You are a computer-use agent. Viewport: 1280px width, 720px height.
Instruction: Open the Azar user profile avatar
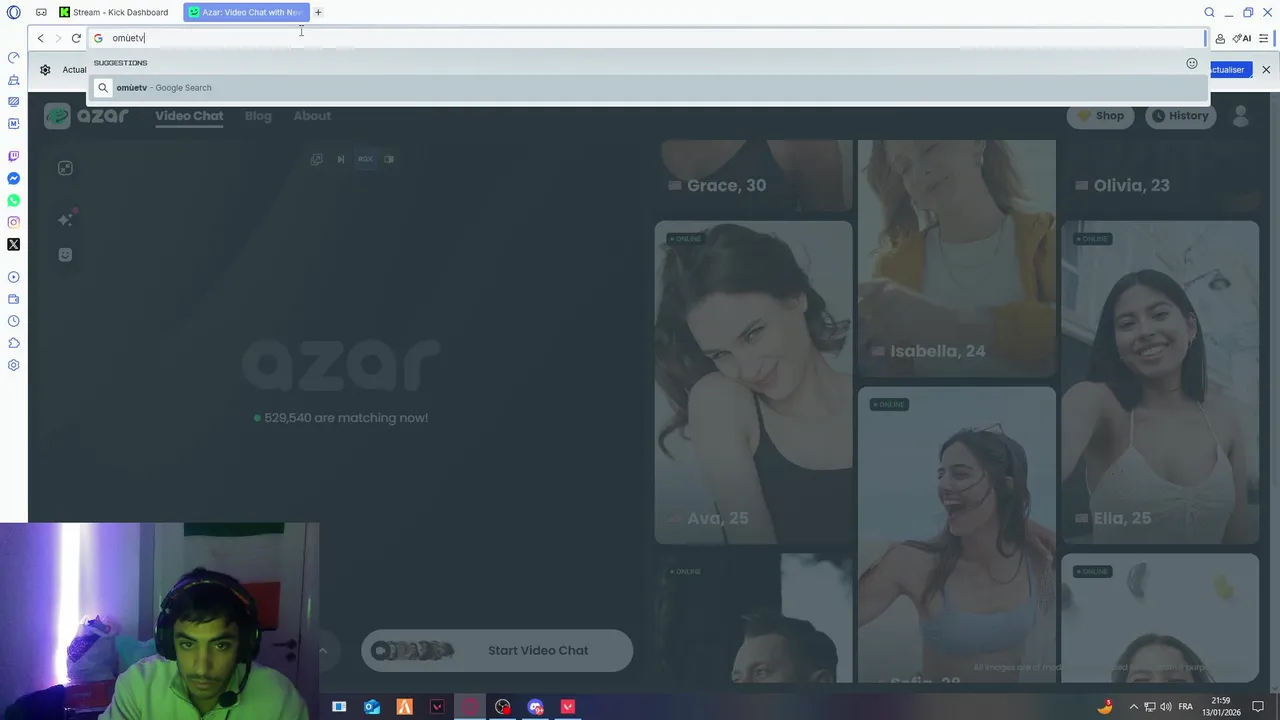[x=1241, y=116]
